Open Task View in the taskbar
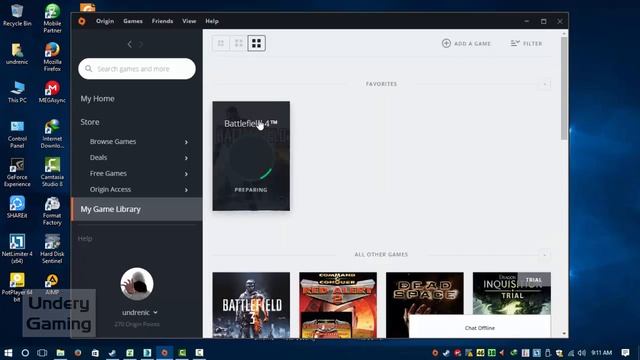 [42, 353]
